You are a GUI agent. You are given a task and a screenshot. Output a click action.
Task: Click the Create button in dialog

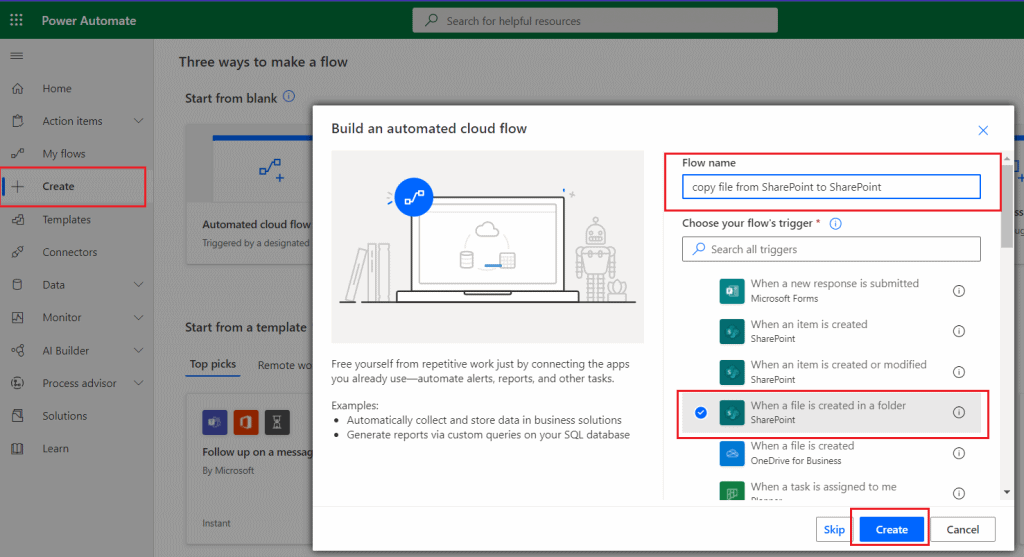click(x=891, y=530)
